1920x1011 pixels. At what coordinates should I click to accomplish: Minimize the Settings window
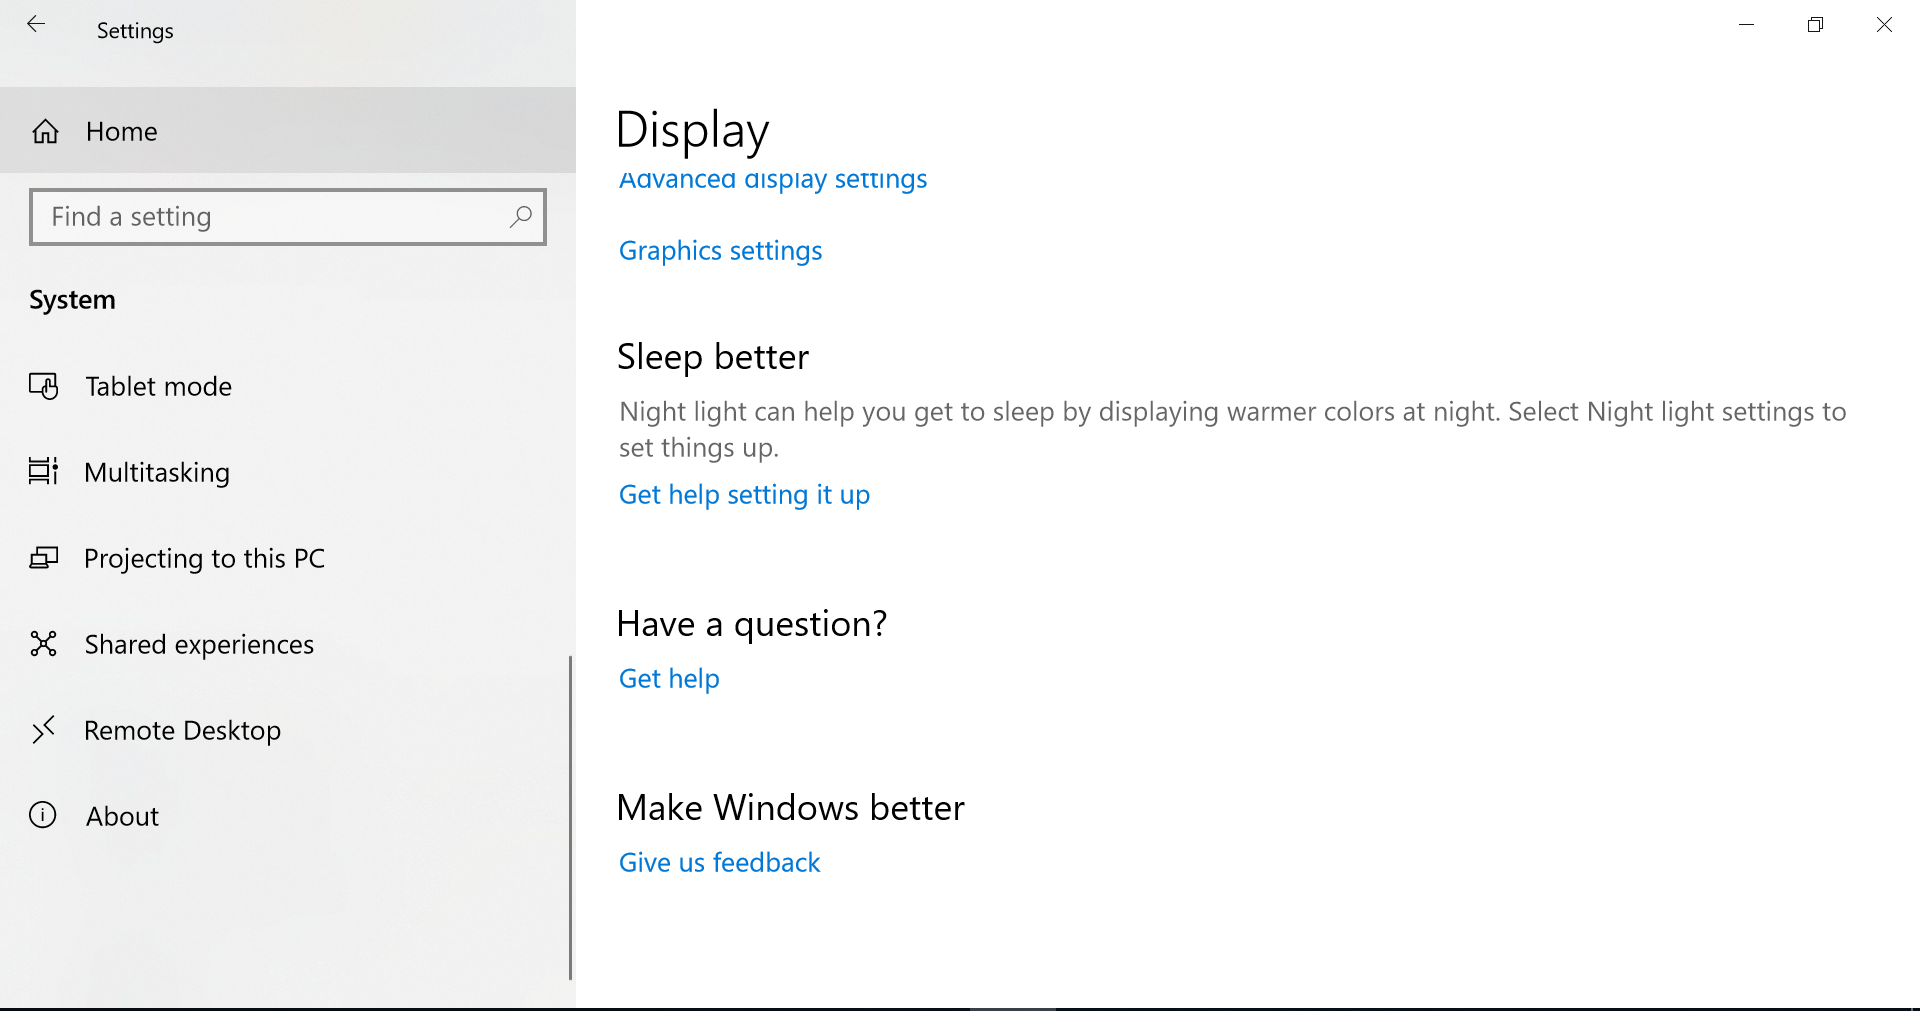1747,25
